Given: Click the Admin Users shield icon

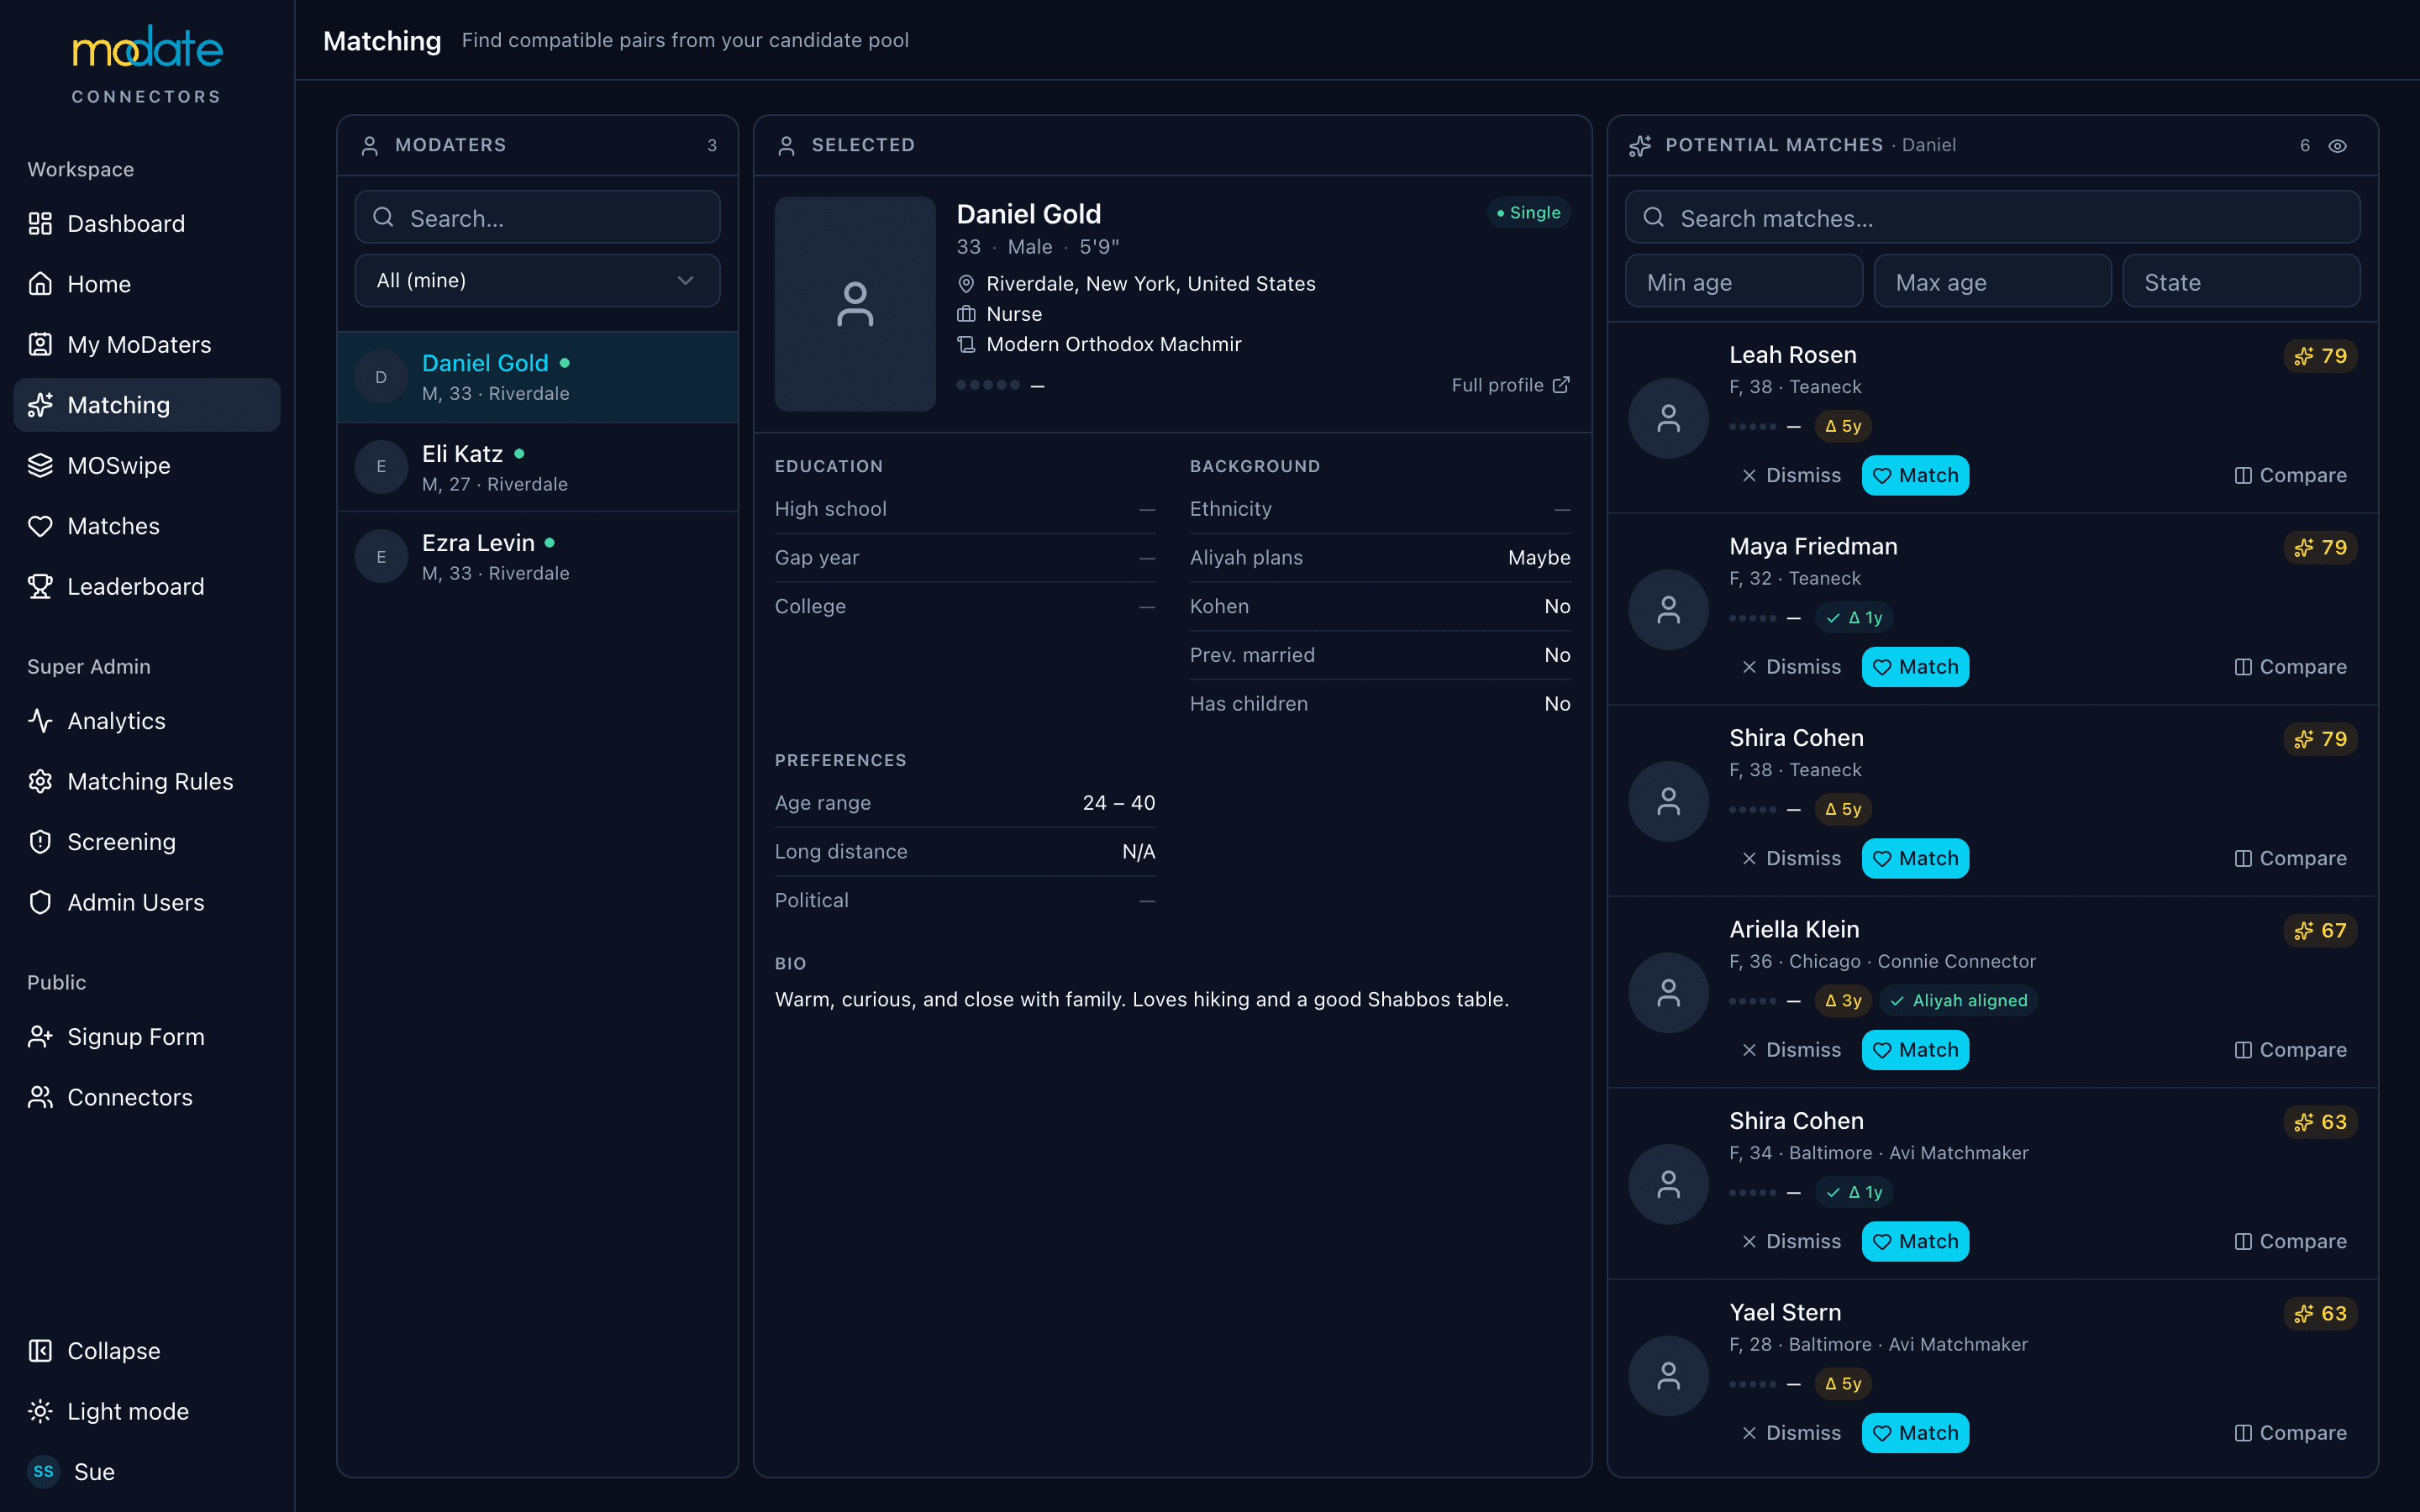Looking at the screenshot, I should point(40,902).
